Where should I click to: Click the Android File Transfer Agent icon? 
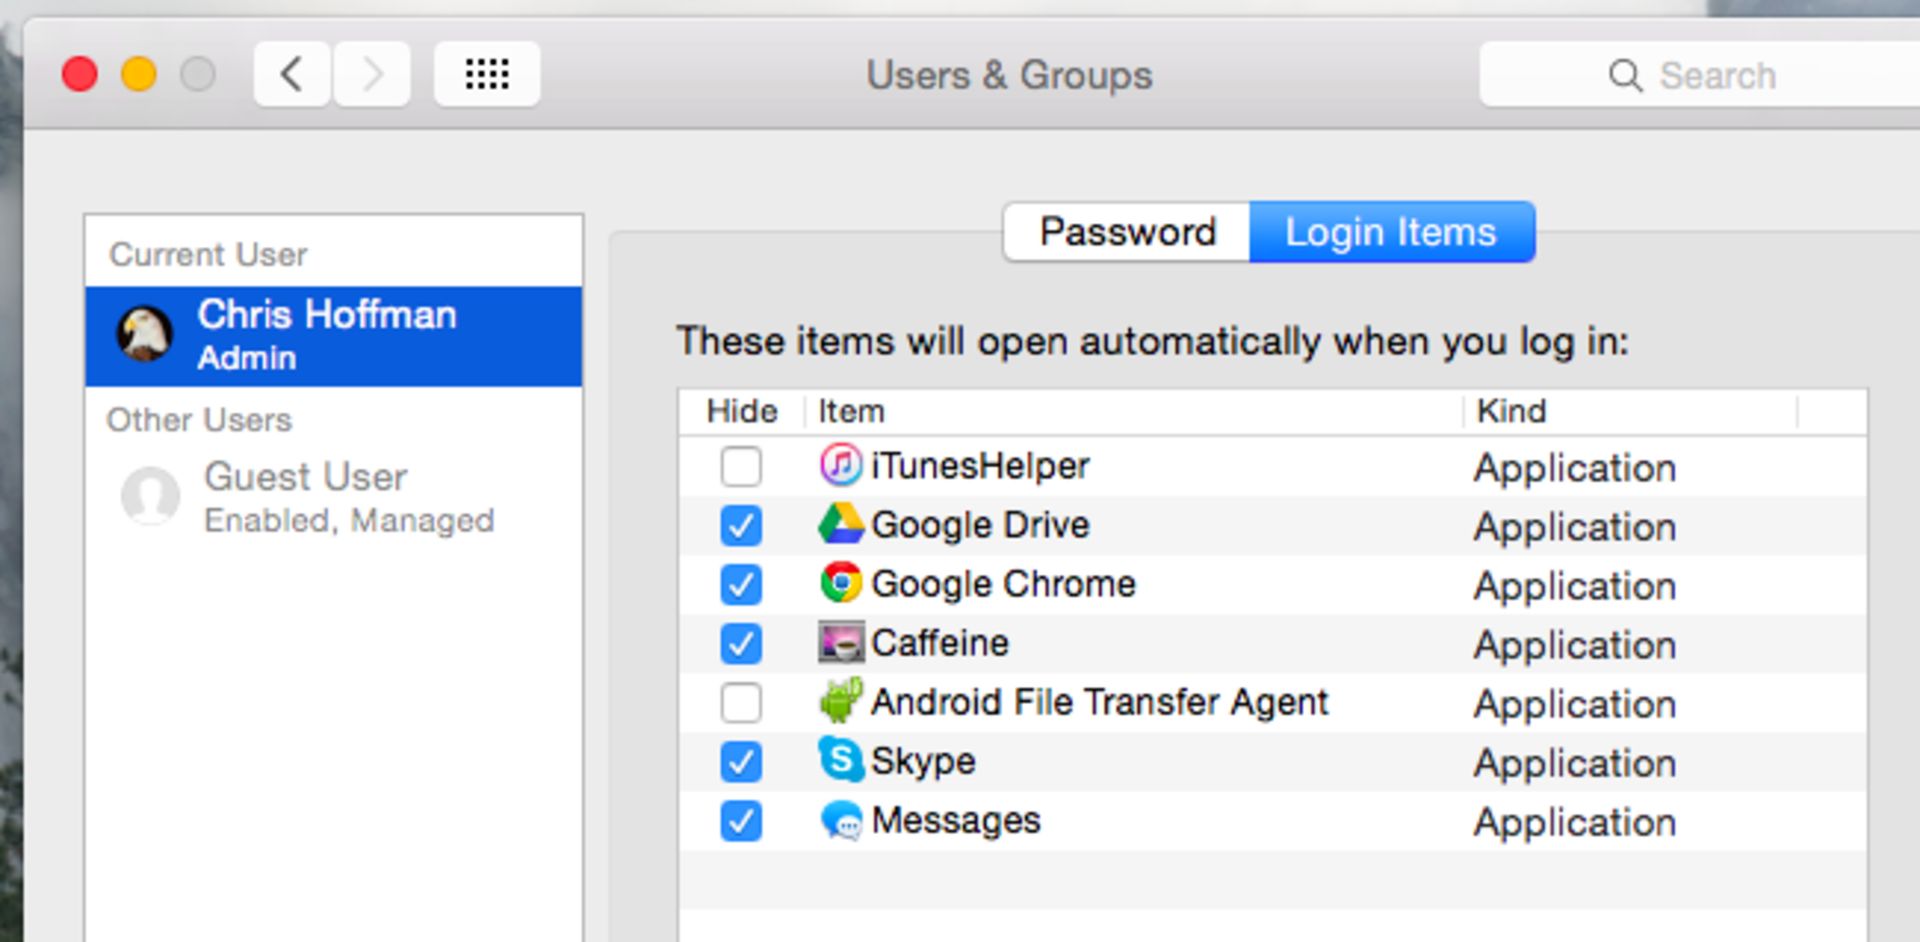click(x=841, y=700)
